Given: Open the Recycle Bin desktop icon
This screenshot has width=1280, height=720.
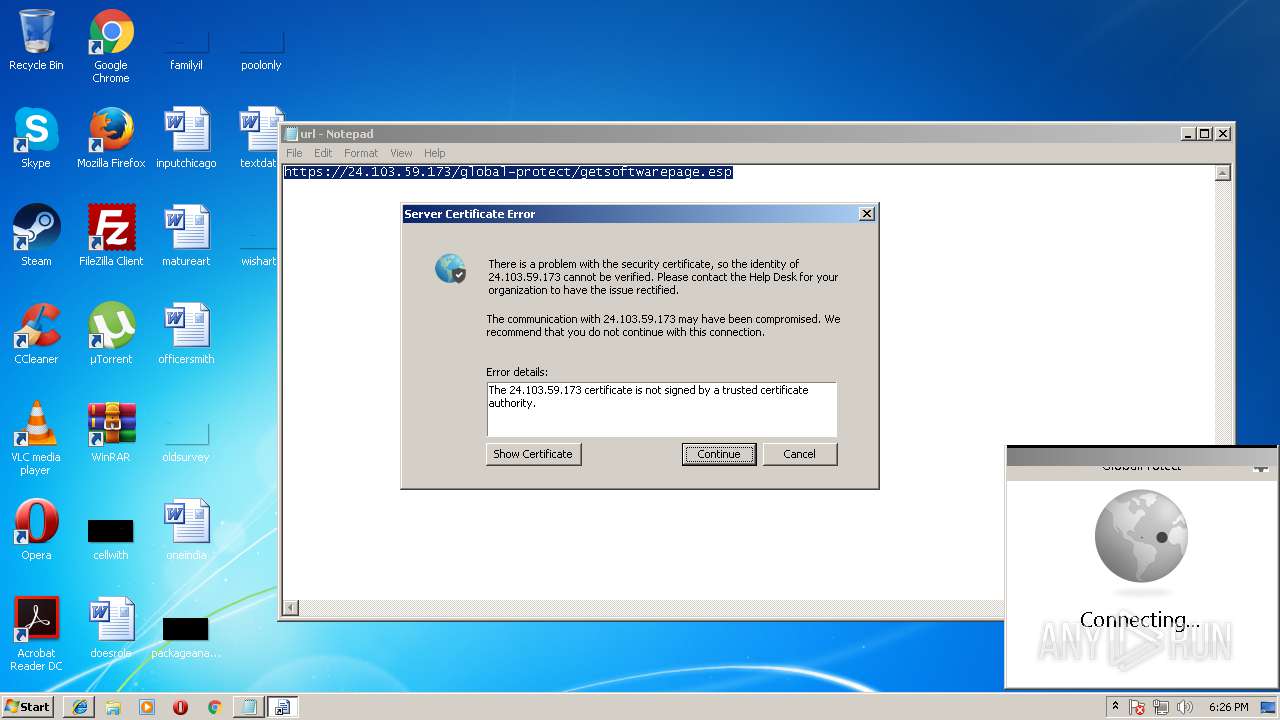Looking at the screenshot, I should click(36, 40).
